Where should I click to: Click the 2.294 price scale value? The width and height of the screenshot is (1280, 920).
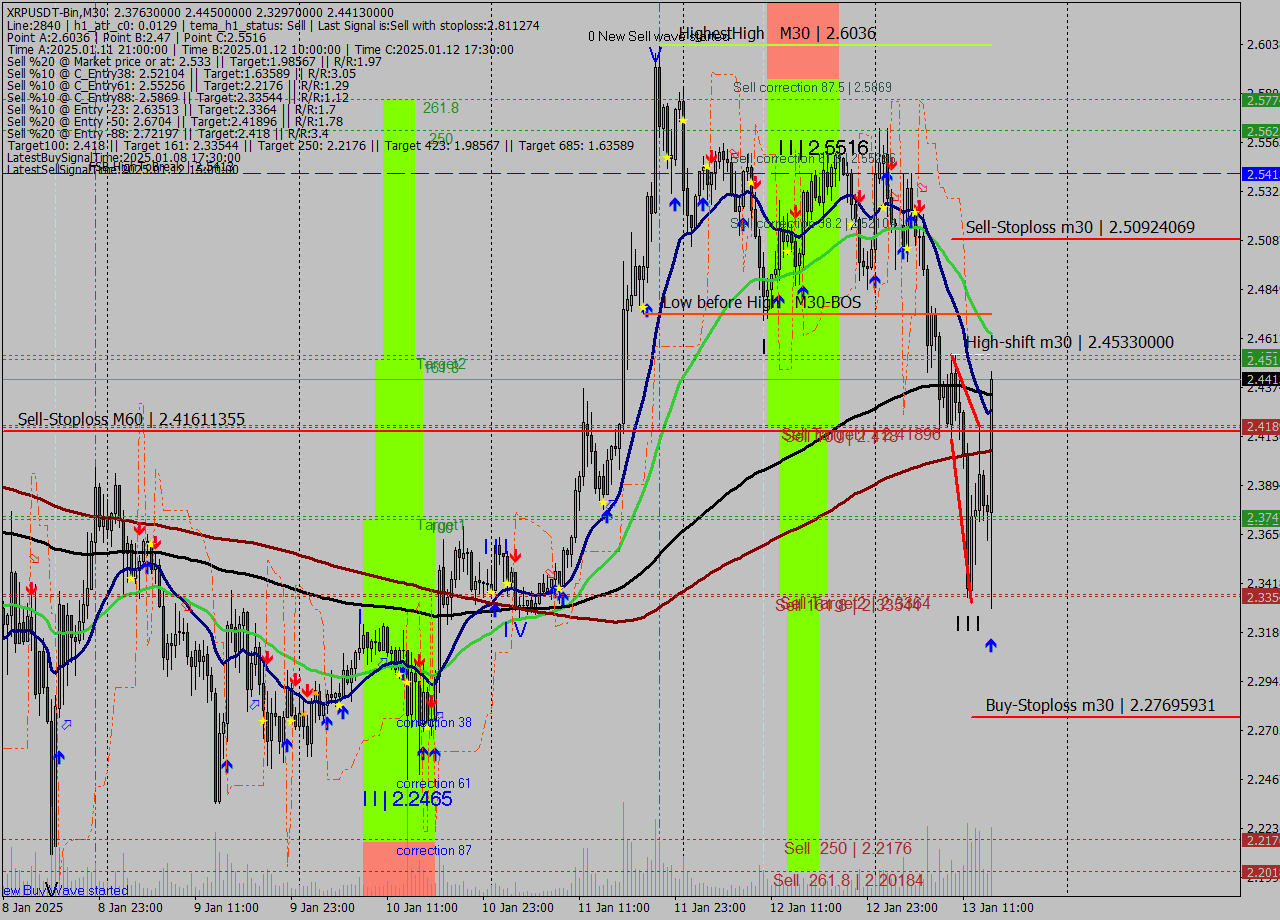point(1263,681)
